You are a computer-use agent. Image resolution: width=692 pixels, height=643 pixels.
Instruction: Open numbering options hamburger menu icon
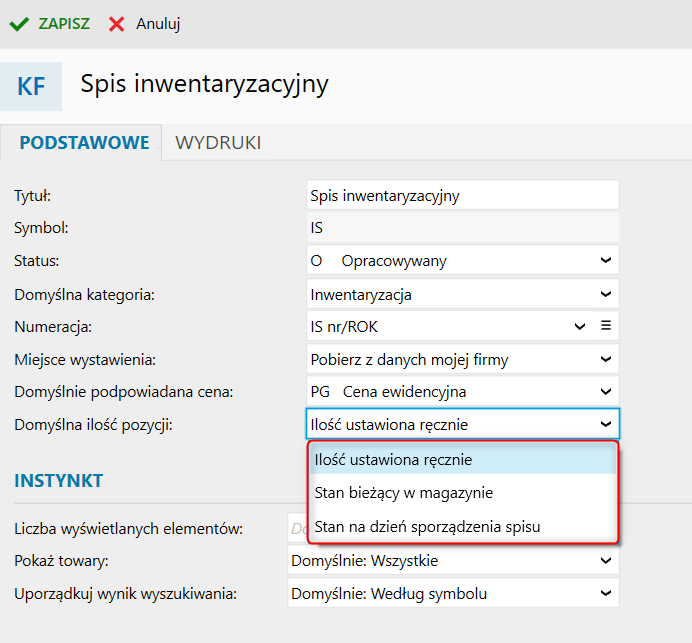605,326
